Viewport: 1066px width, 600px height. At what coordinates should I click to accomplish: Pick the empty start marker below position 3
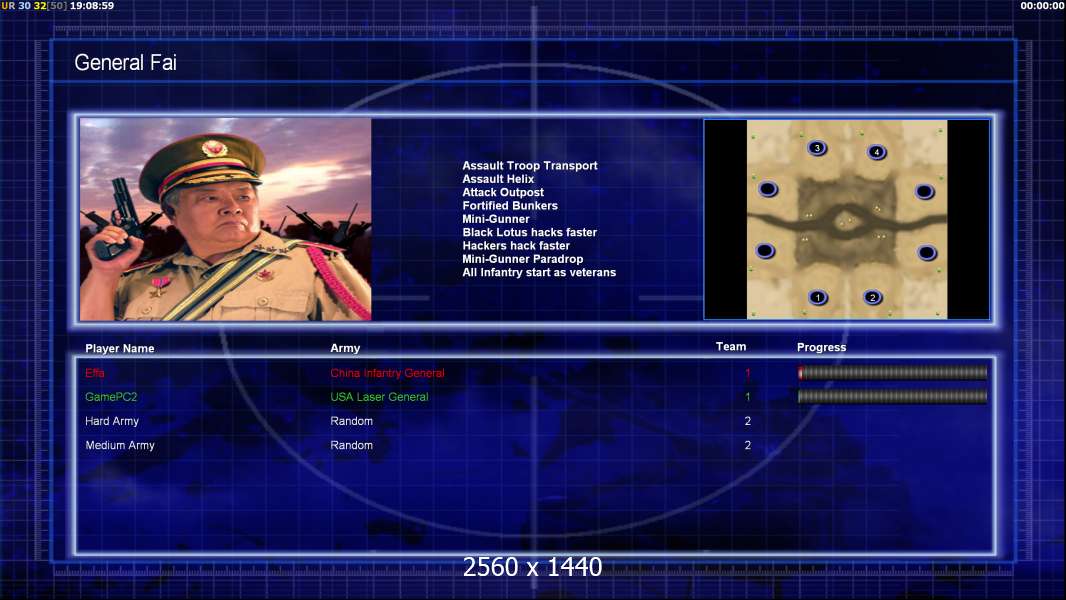pos(768,189)
